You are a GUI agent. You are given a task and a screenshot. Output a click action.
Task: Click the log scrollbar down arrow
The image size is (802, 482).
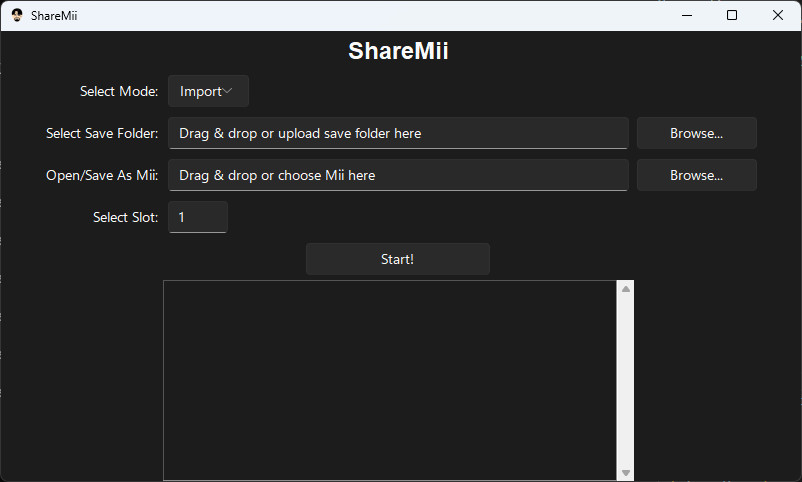click(625, 472)
